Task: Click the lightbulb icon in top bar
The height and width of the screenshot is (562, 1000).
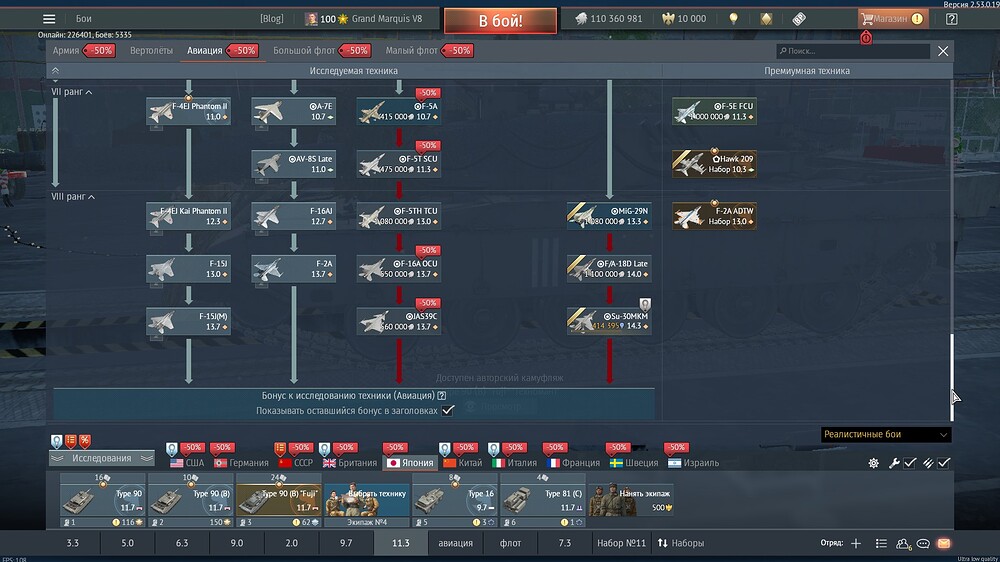Action: point(733,18)
